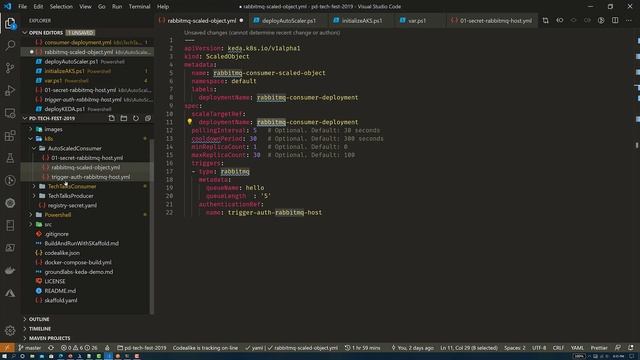Viewport: 640px width, 360px height.
Task: Open docker-compose-build.yml in the file tree
Action: coord(78,262)
